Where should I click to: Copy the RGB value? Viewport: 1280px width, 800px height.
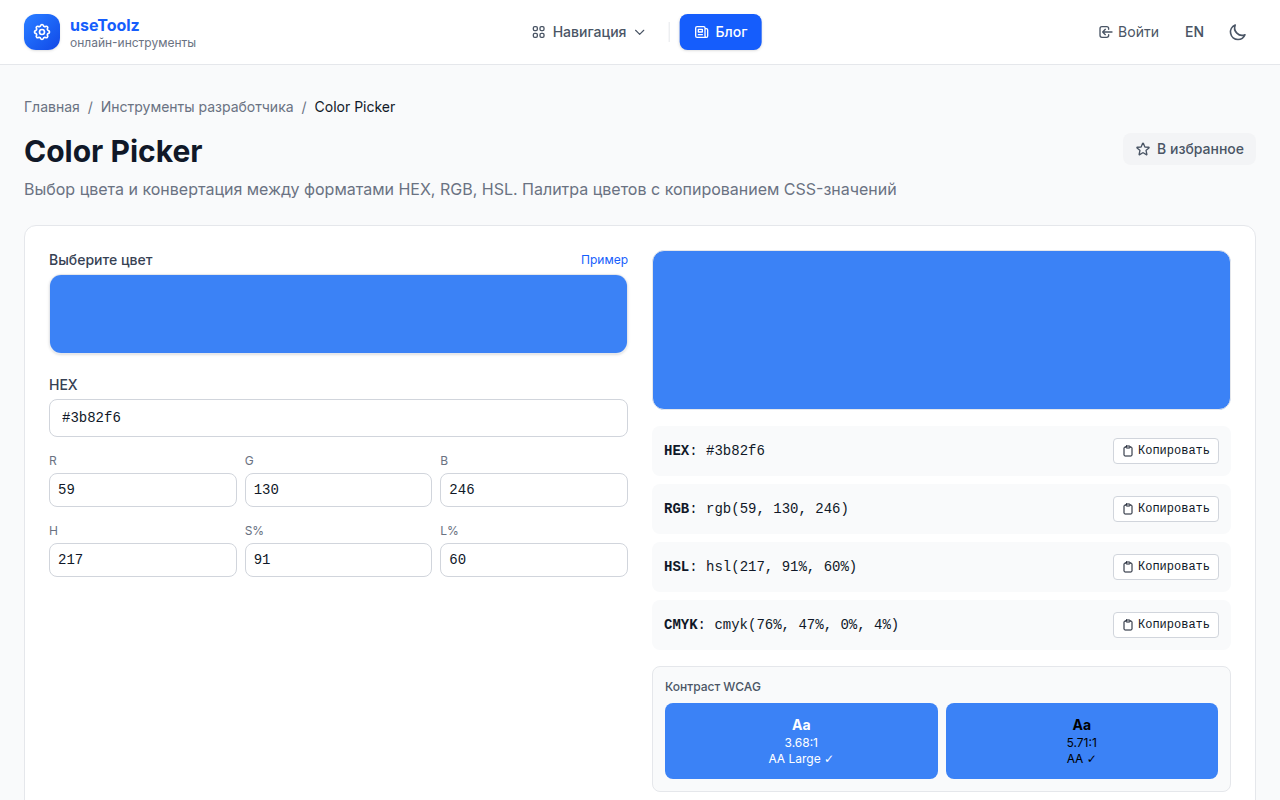click(x=1166, y=509)
